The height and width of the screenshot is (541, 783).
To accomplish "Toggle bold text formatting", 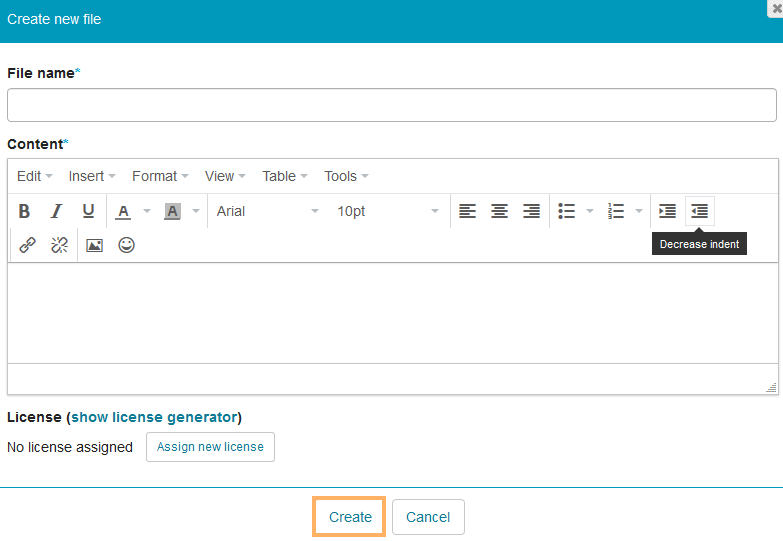I will click(25, 211).
